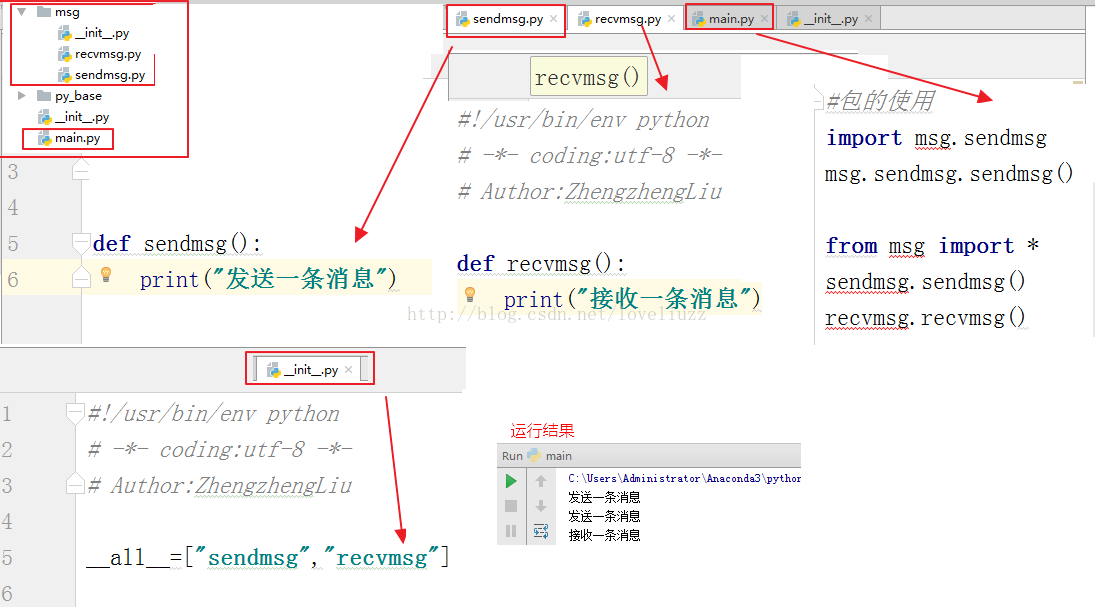The image size is (1095, 607).
Task: Select the lower __init__.py editor tab
Action: pyautogui.click(x=311, y=370)
